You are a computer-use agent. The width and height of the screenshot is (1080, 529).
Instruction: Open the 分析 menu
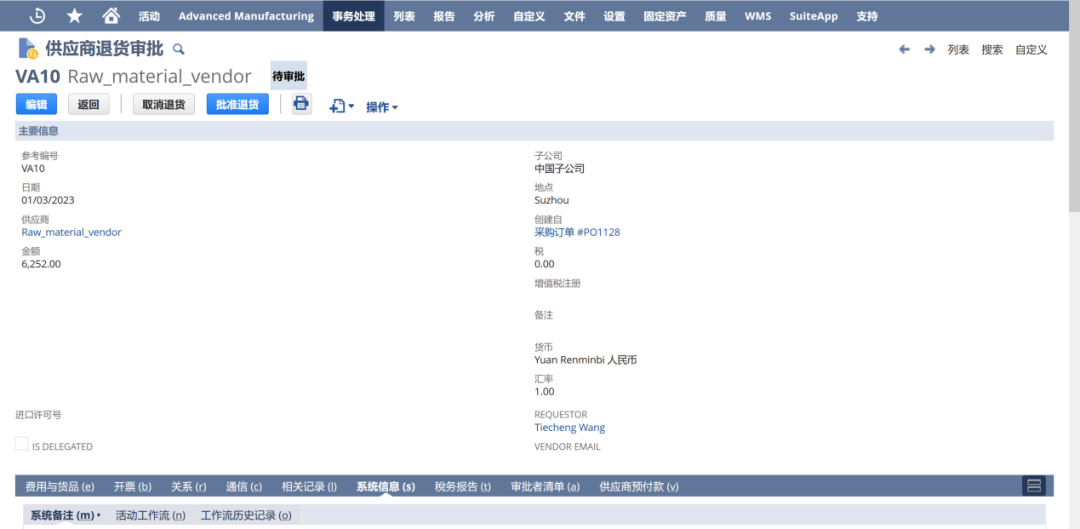click(x=484, y=16)
